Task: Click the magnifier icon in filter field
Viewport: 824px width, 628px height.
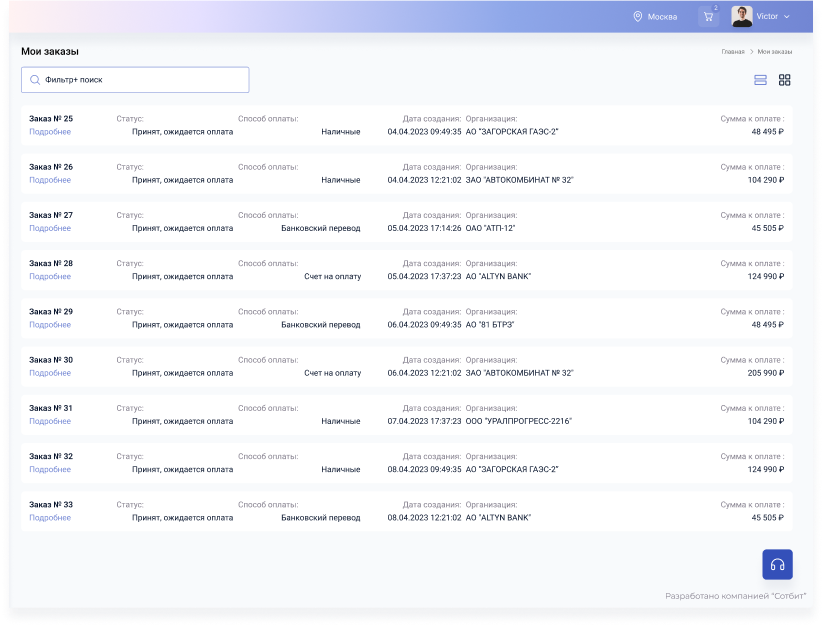Action: click(35, 80)
